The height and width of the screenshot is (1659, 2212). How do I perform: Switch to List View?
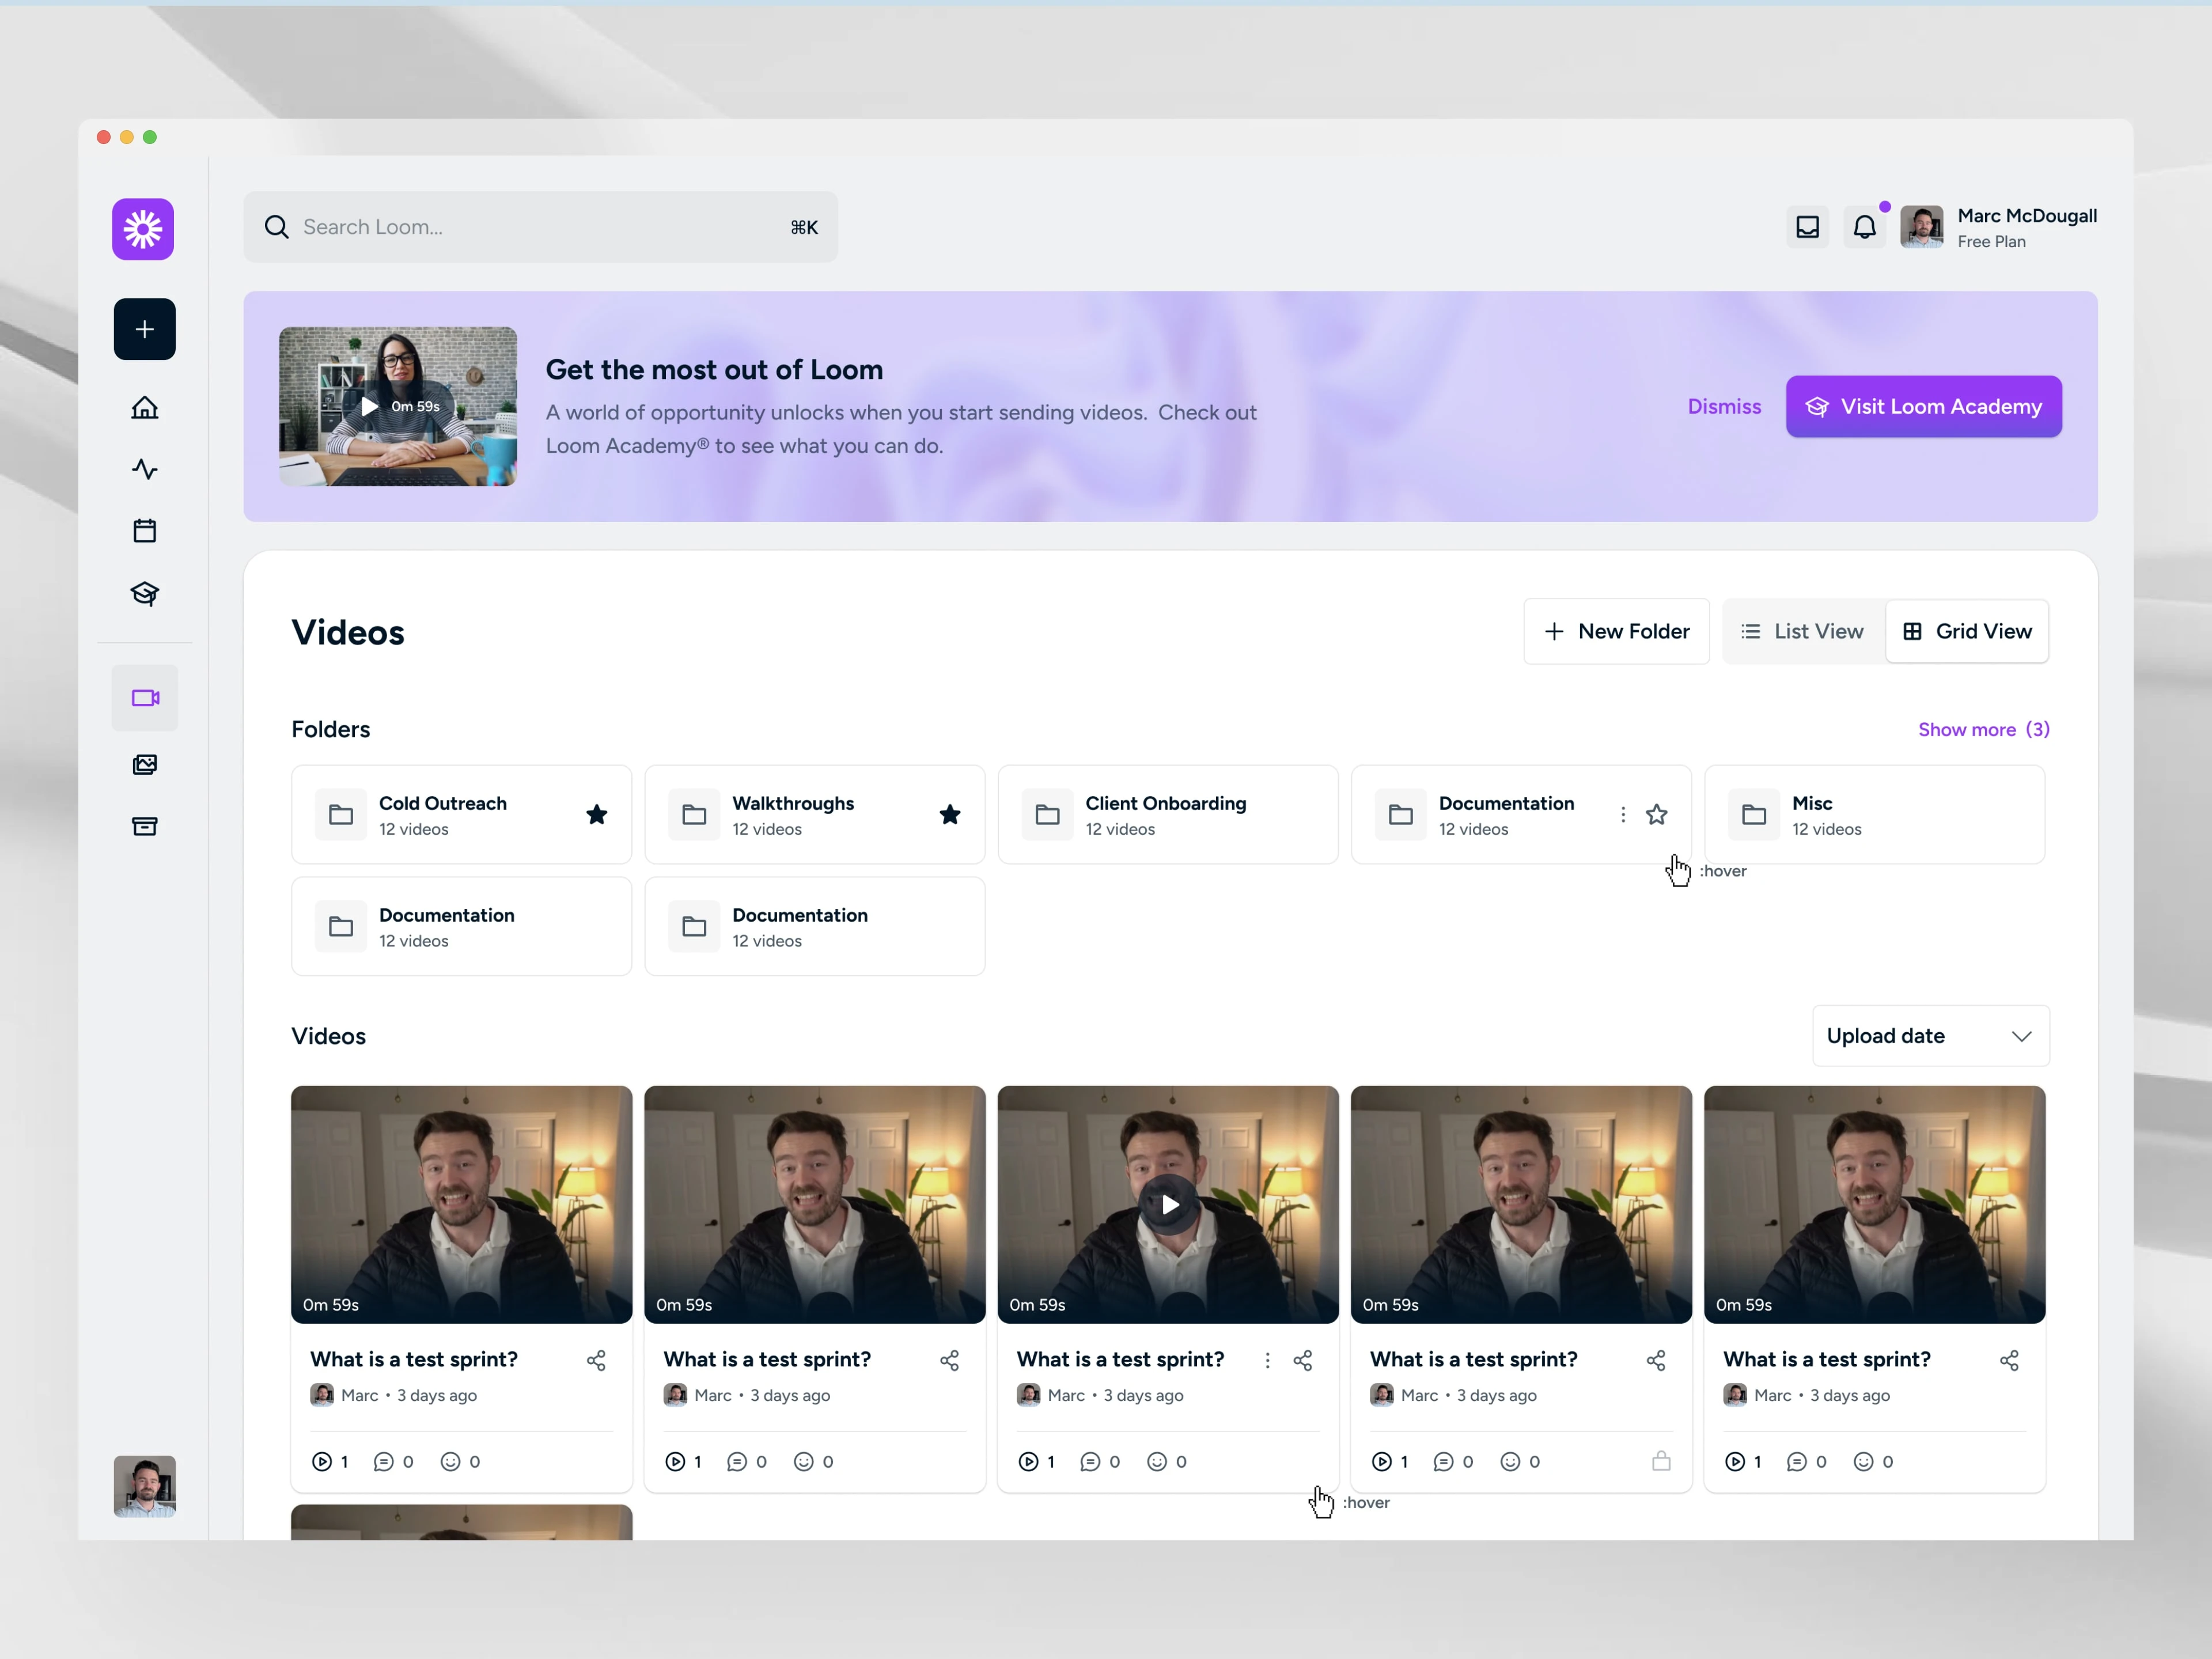tap(1802, 631)
